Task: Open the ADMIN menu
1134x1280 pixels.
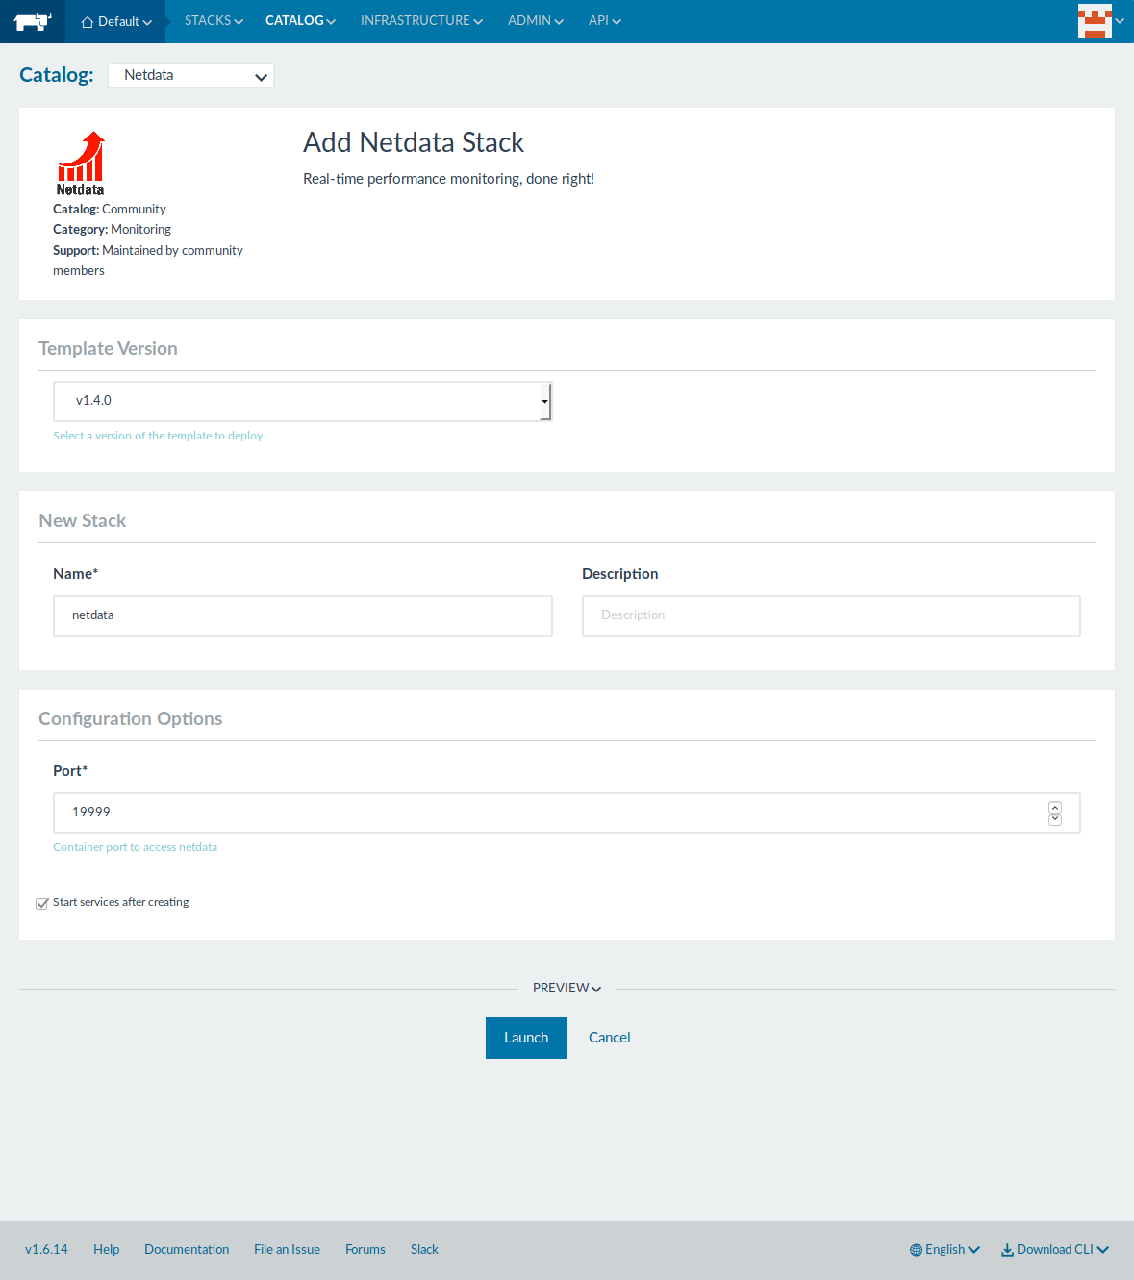Action: tap(535, 21)
